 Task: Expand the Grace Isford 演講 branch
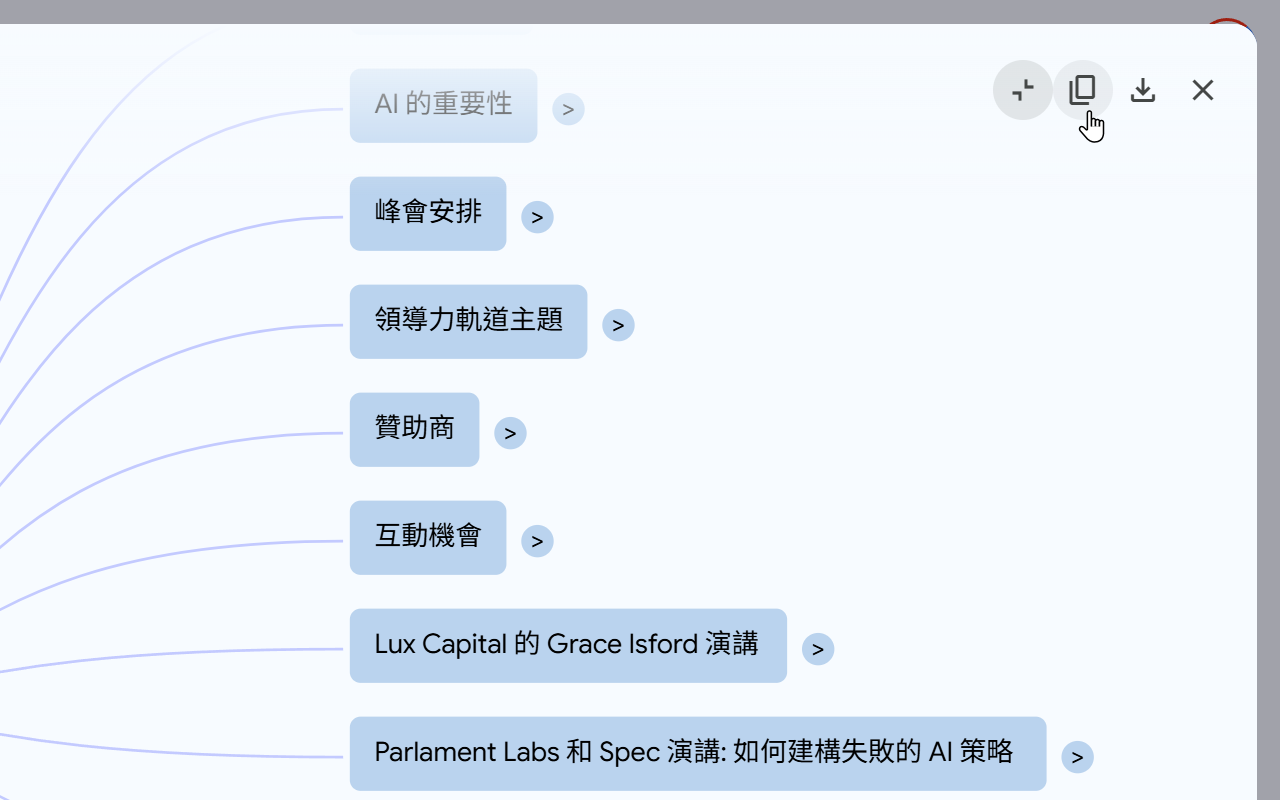click(x=818, y=648)
